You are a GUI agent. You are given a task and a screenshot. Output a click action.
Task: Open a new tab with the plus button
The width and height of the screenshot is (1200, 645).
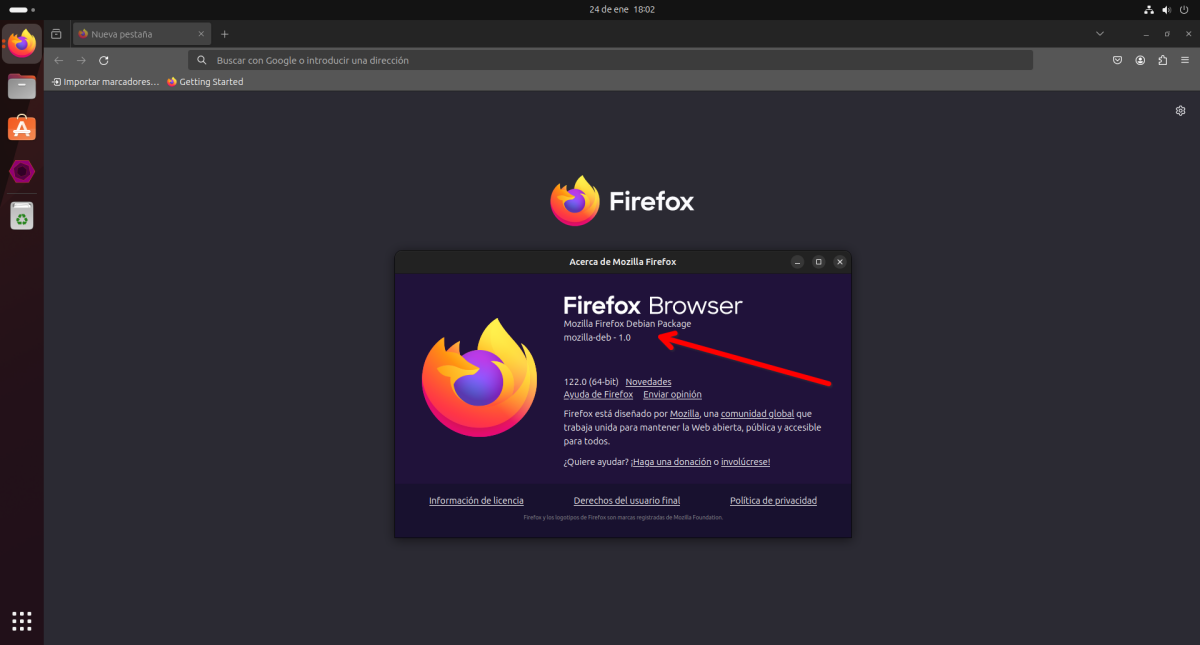click(224, 34)
